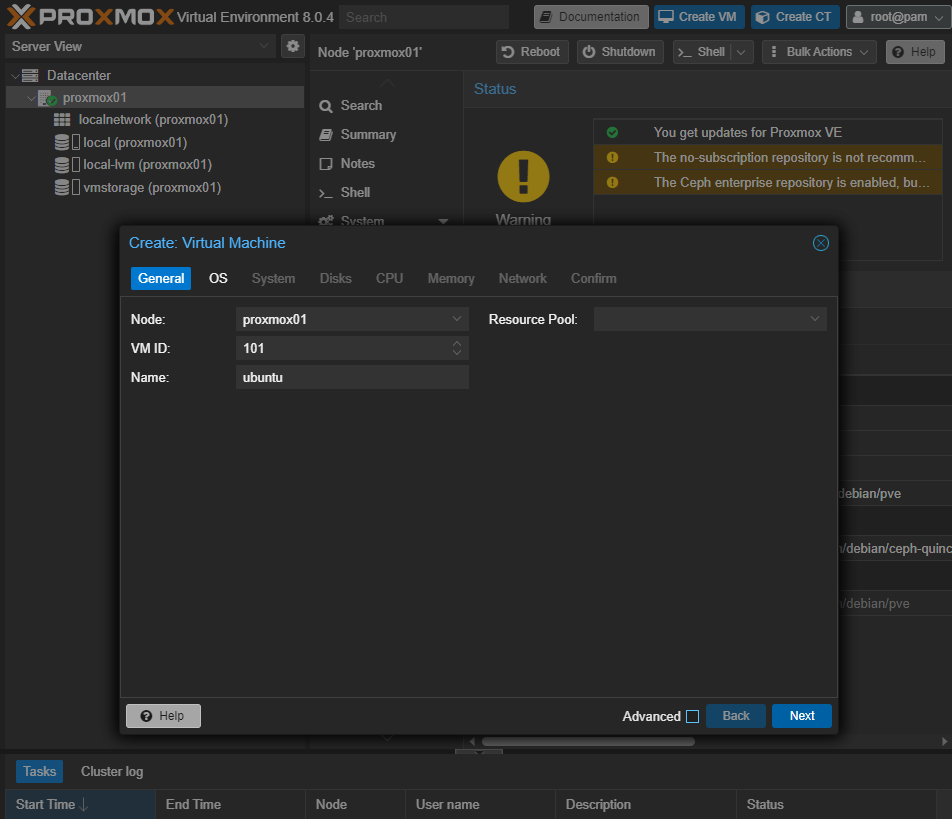Close the Create Virtual Machine dialog
Image resolution: width=952 pixels, height=819 pixels.
[820, 243]
